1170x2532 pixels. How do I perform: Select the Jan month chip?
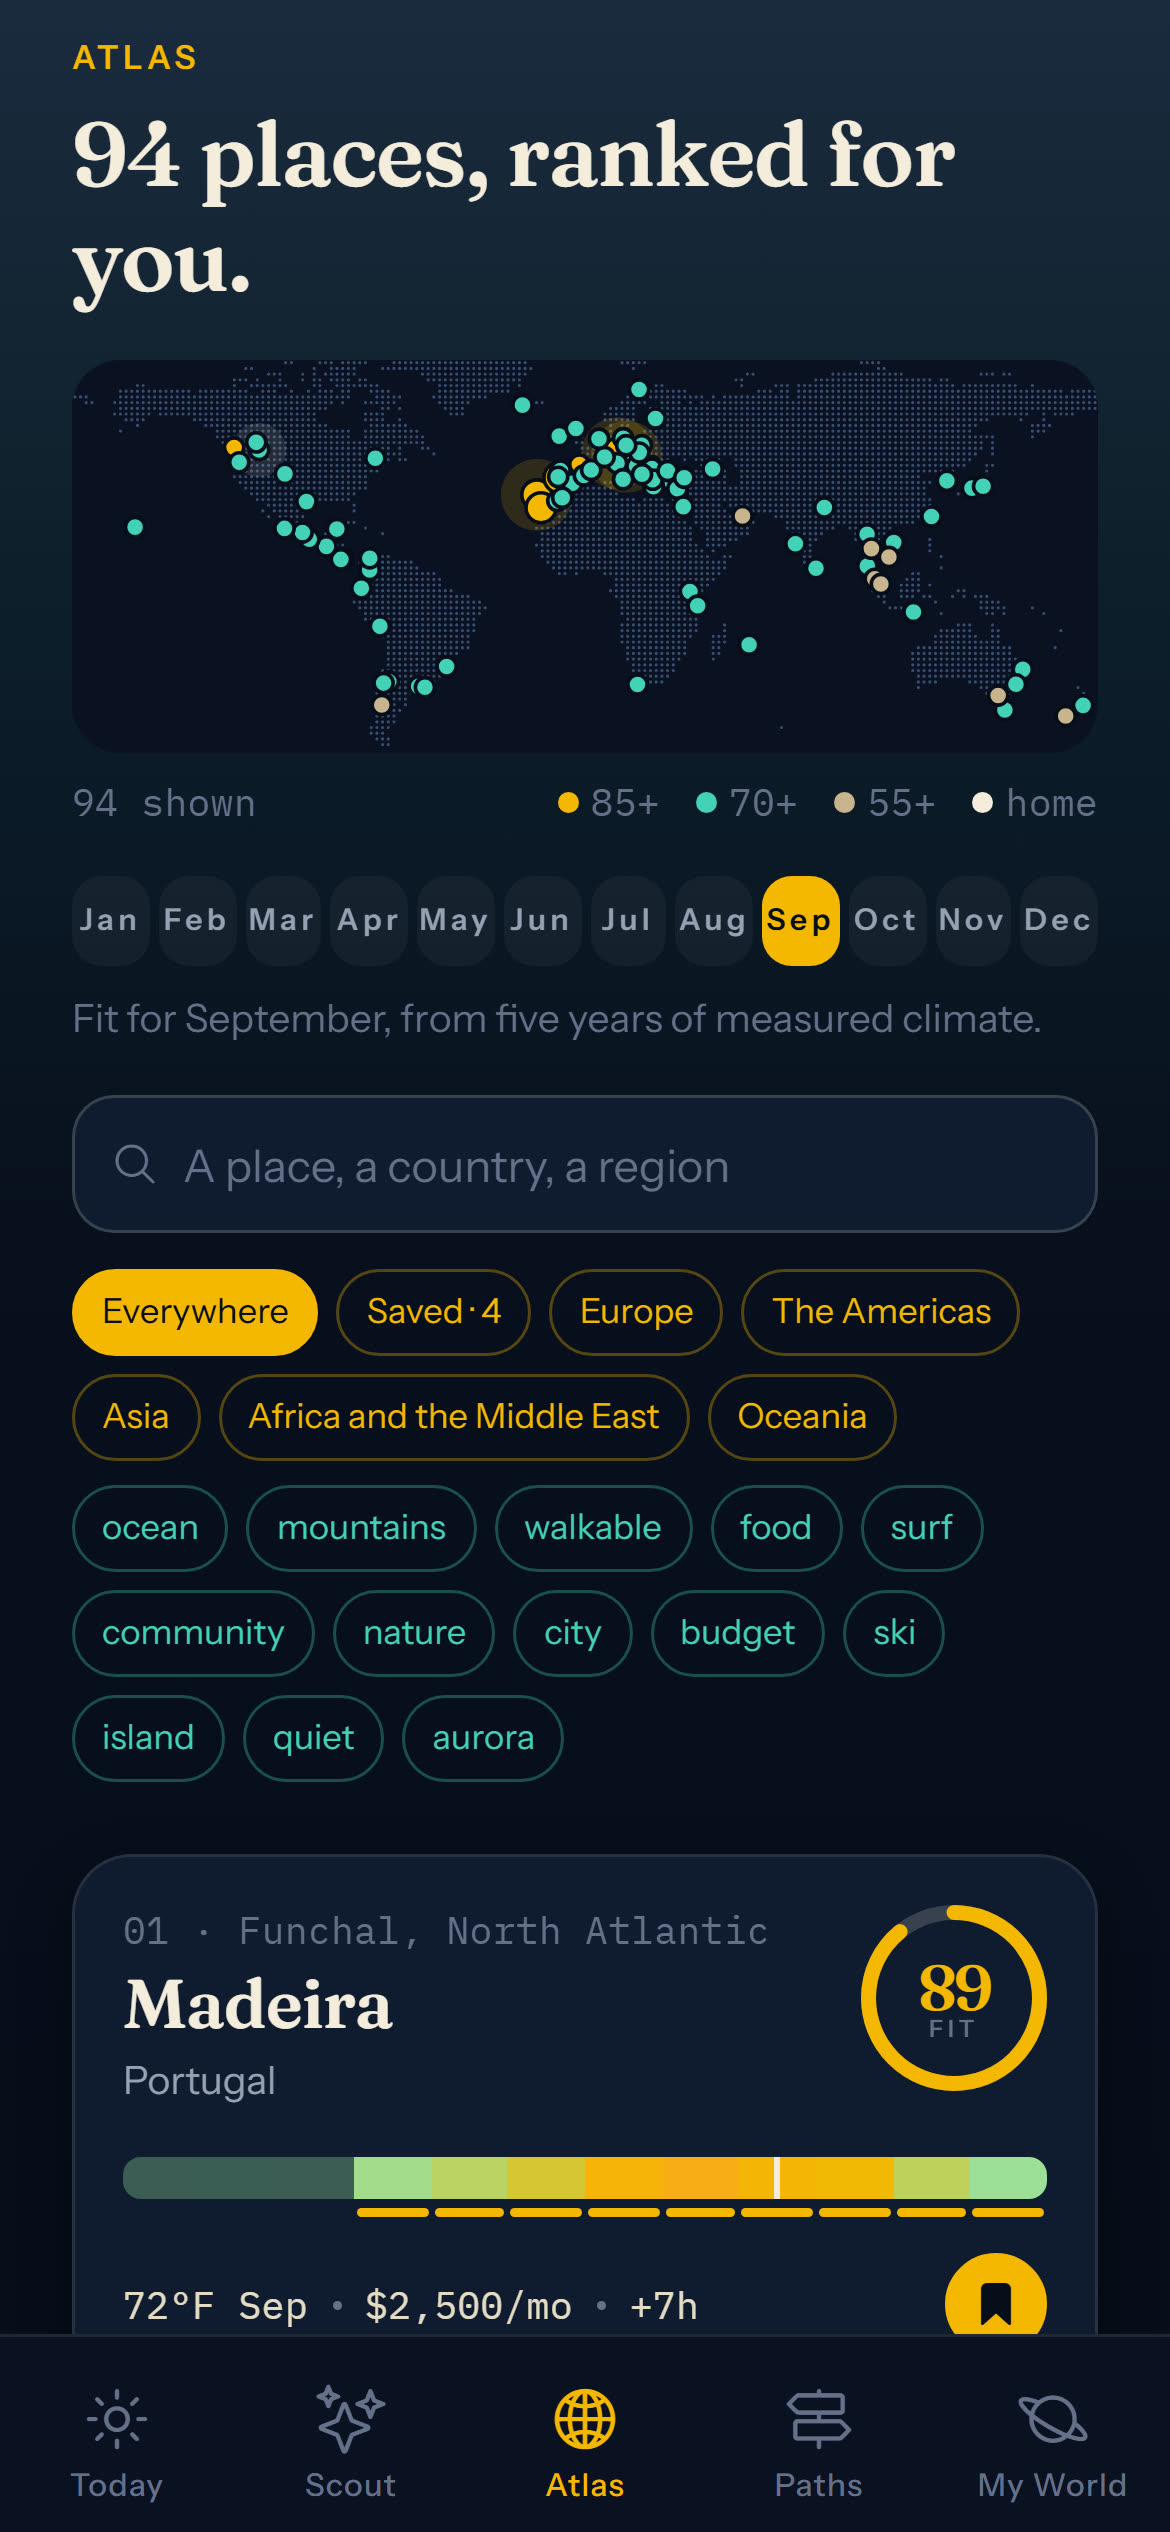click(x=109, y=920)
